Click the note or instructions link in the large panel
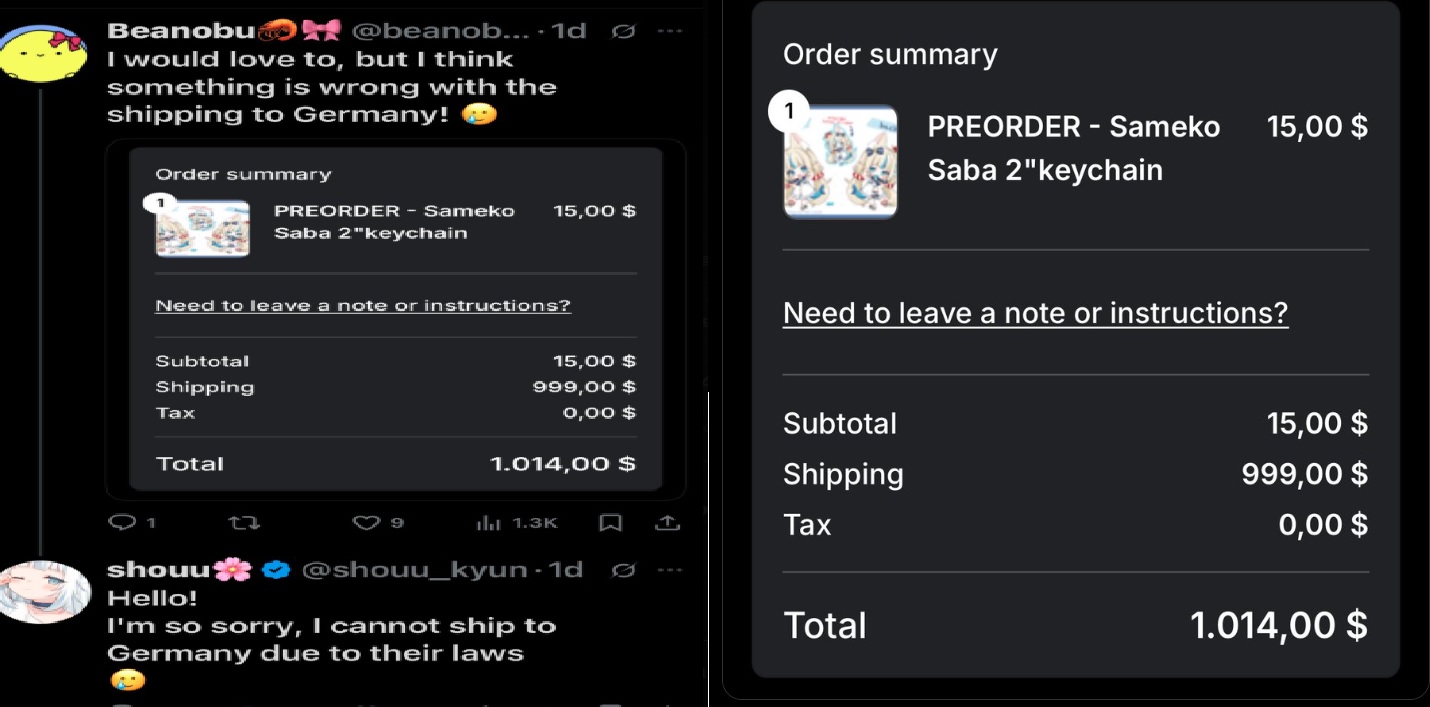The height and width of the screenshot is (707, 1430). tap(1035, 313)
